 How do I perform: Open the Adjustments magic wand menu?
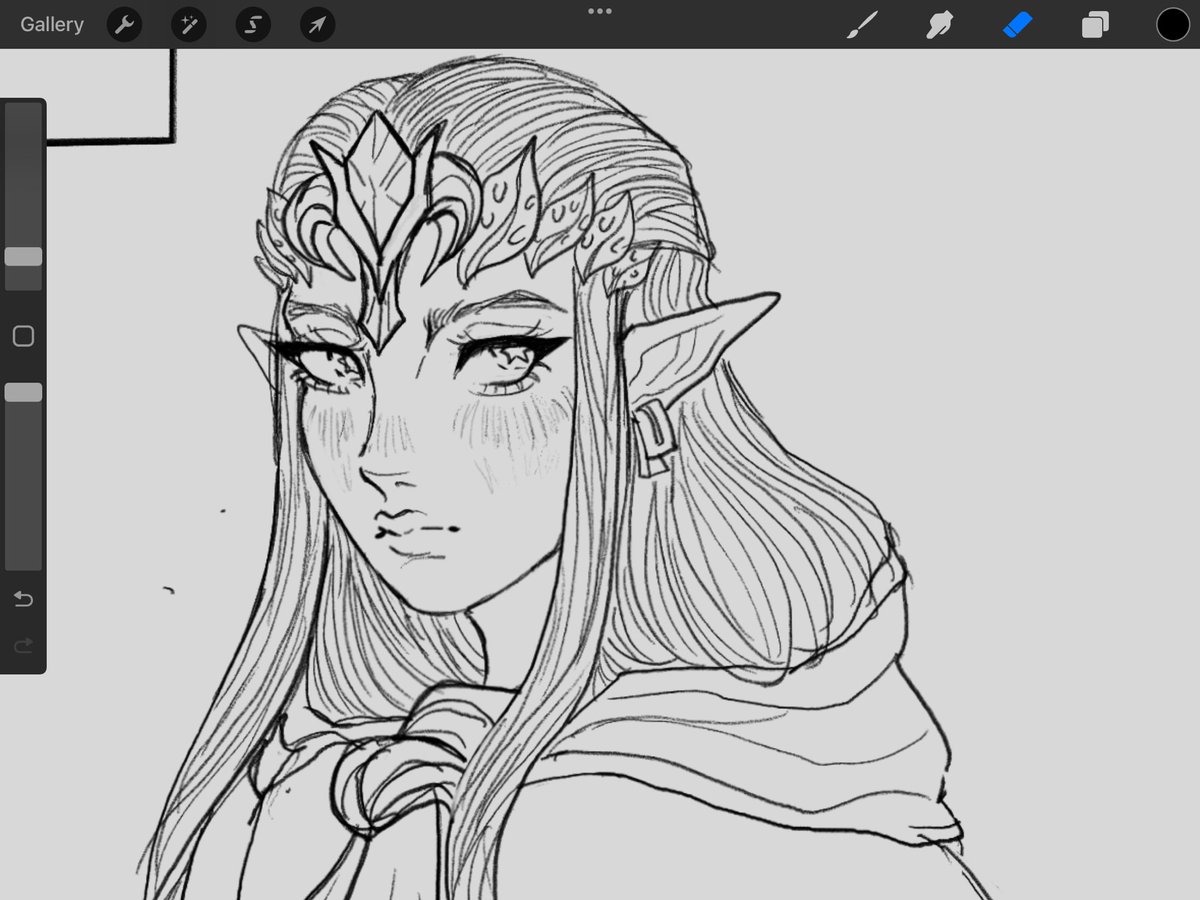[189, 25]
